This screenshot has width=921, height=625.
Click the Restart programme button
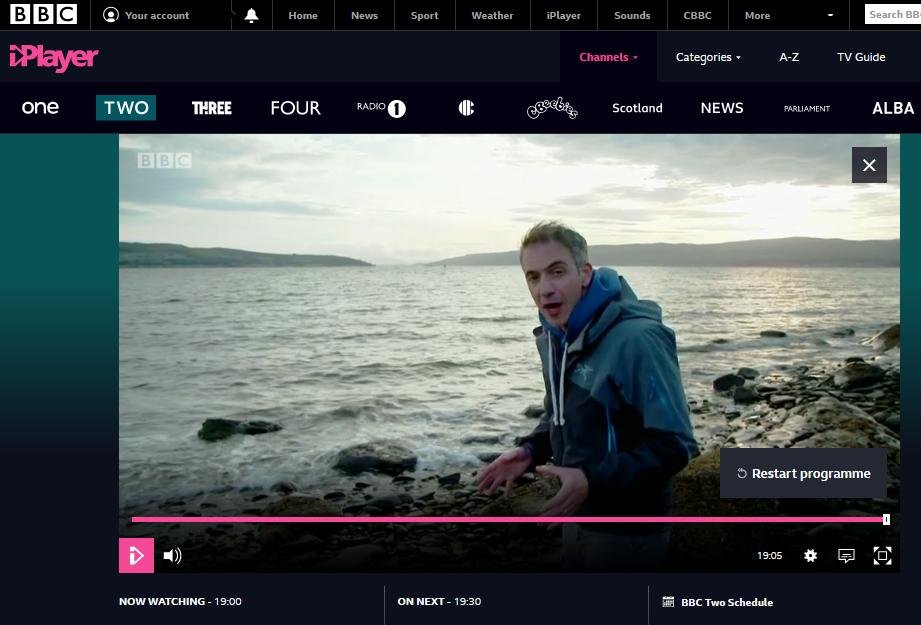coord(802,474)
